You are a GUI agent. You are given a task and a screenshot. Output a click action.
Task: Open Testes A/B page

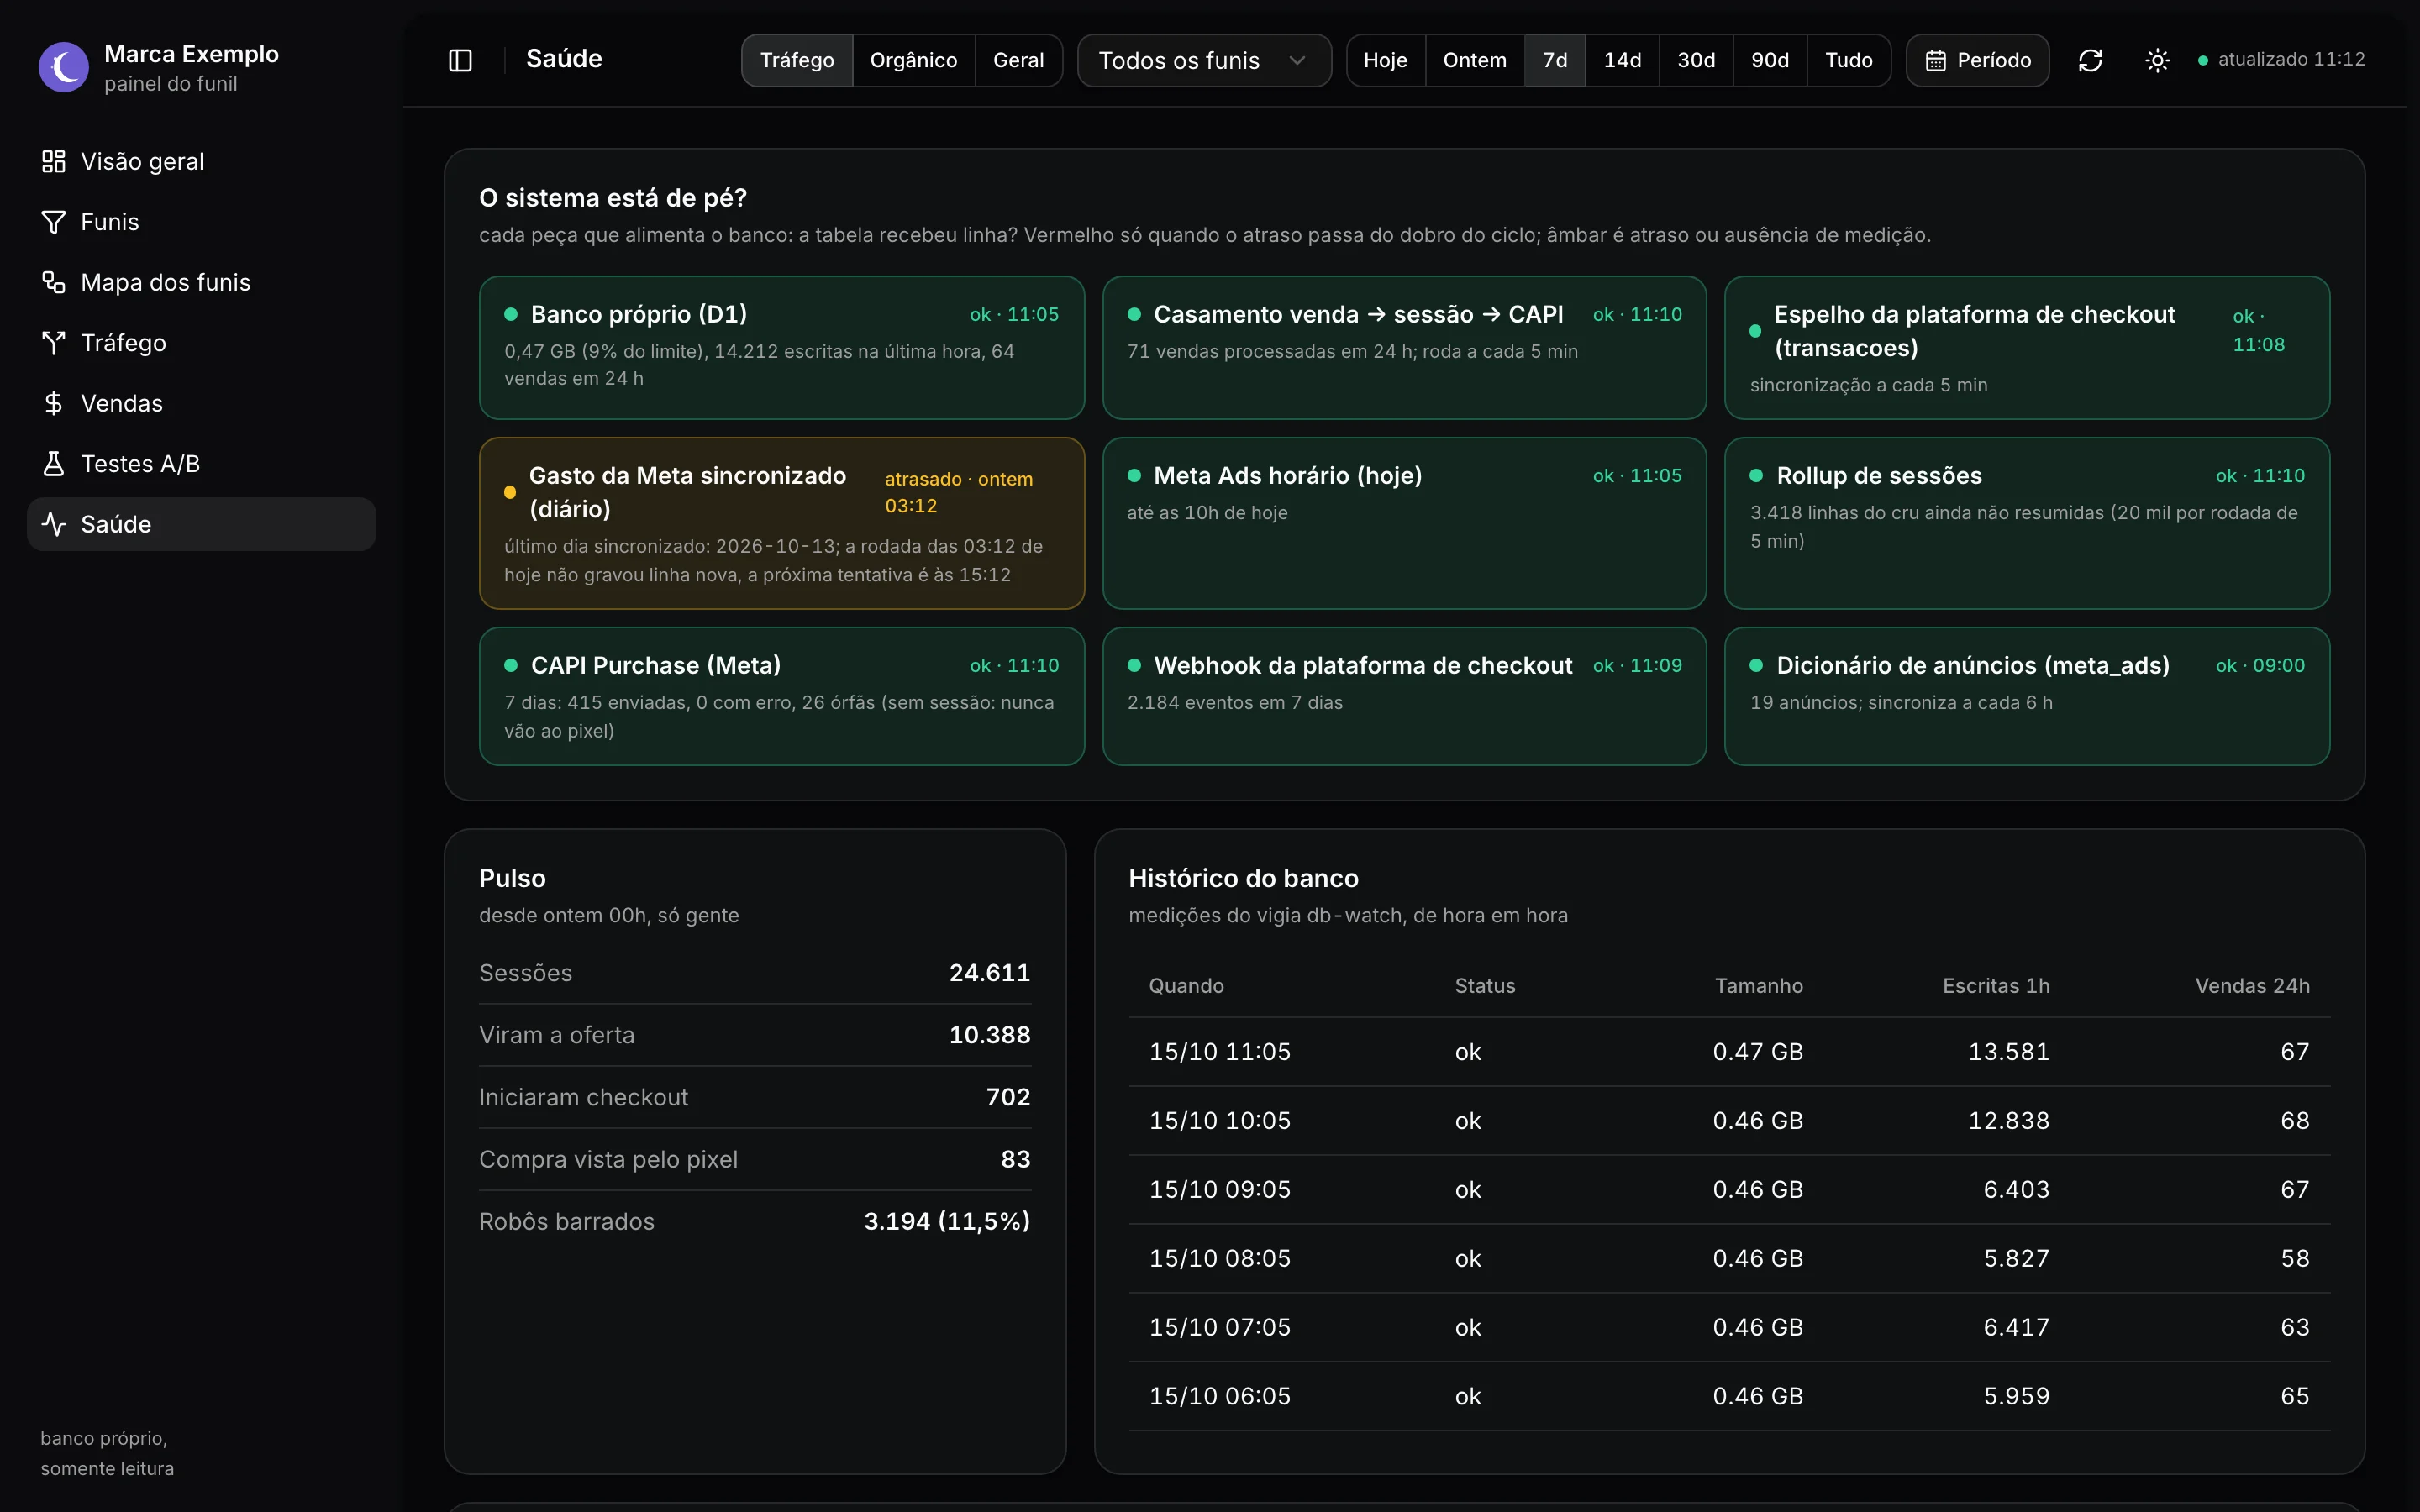tap(201, 464)
